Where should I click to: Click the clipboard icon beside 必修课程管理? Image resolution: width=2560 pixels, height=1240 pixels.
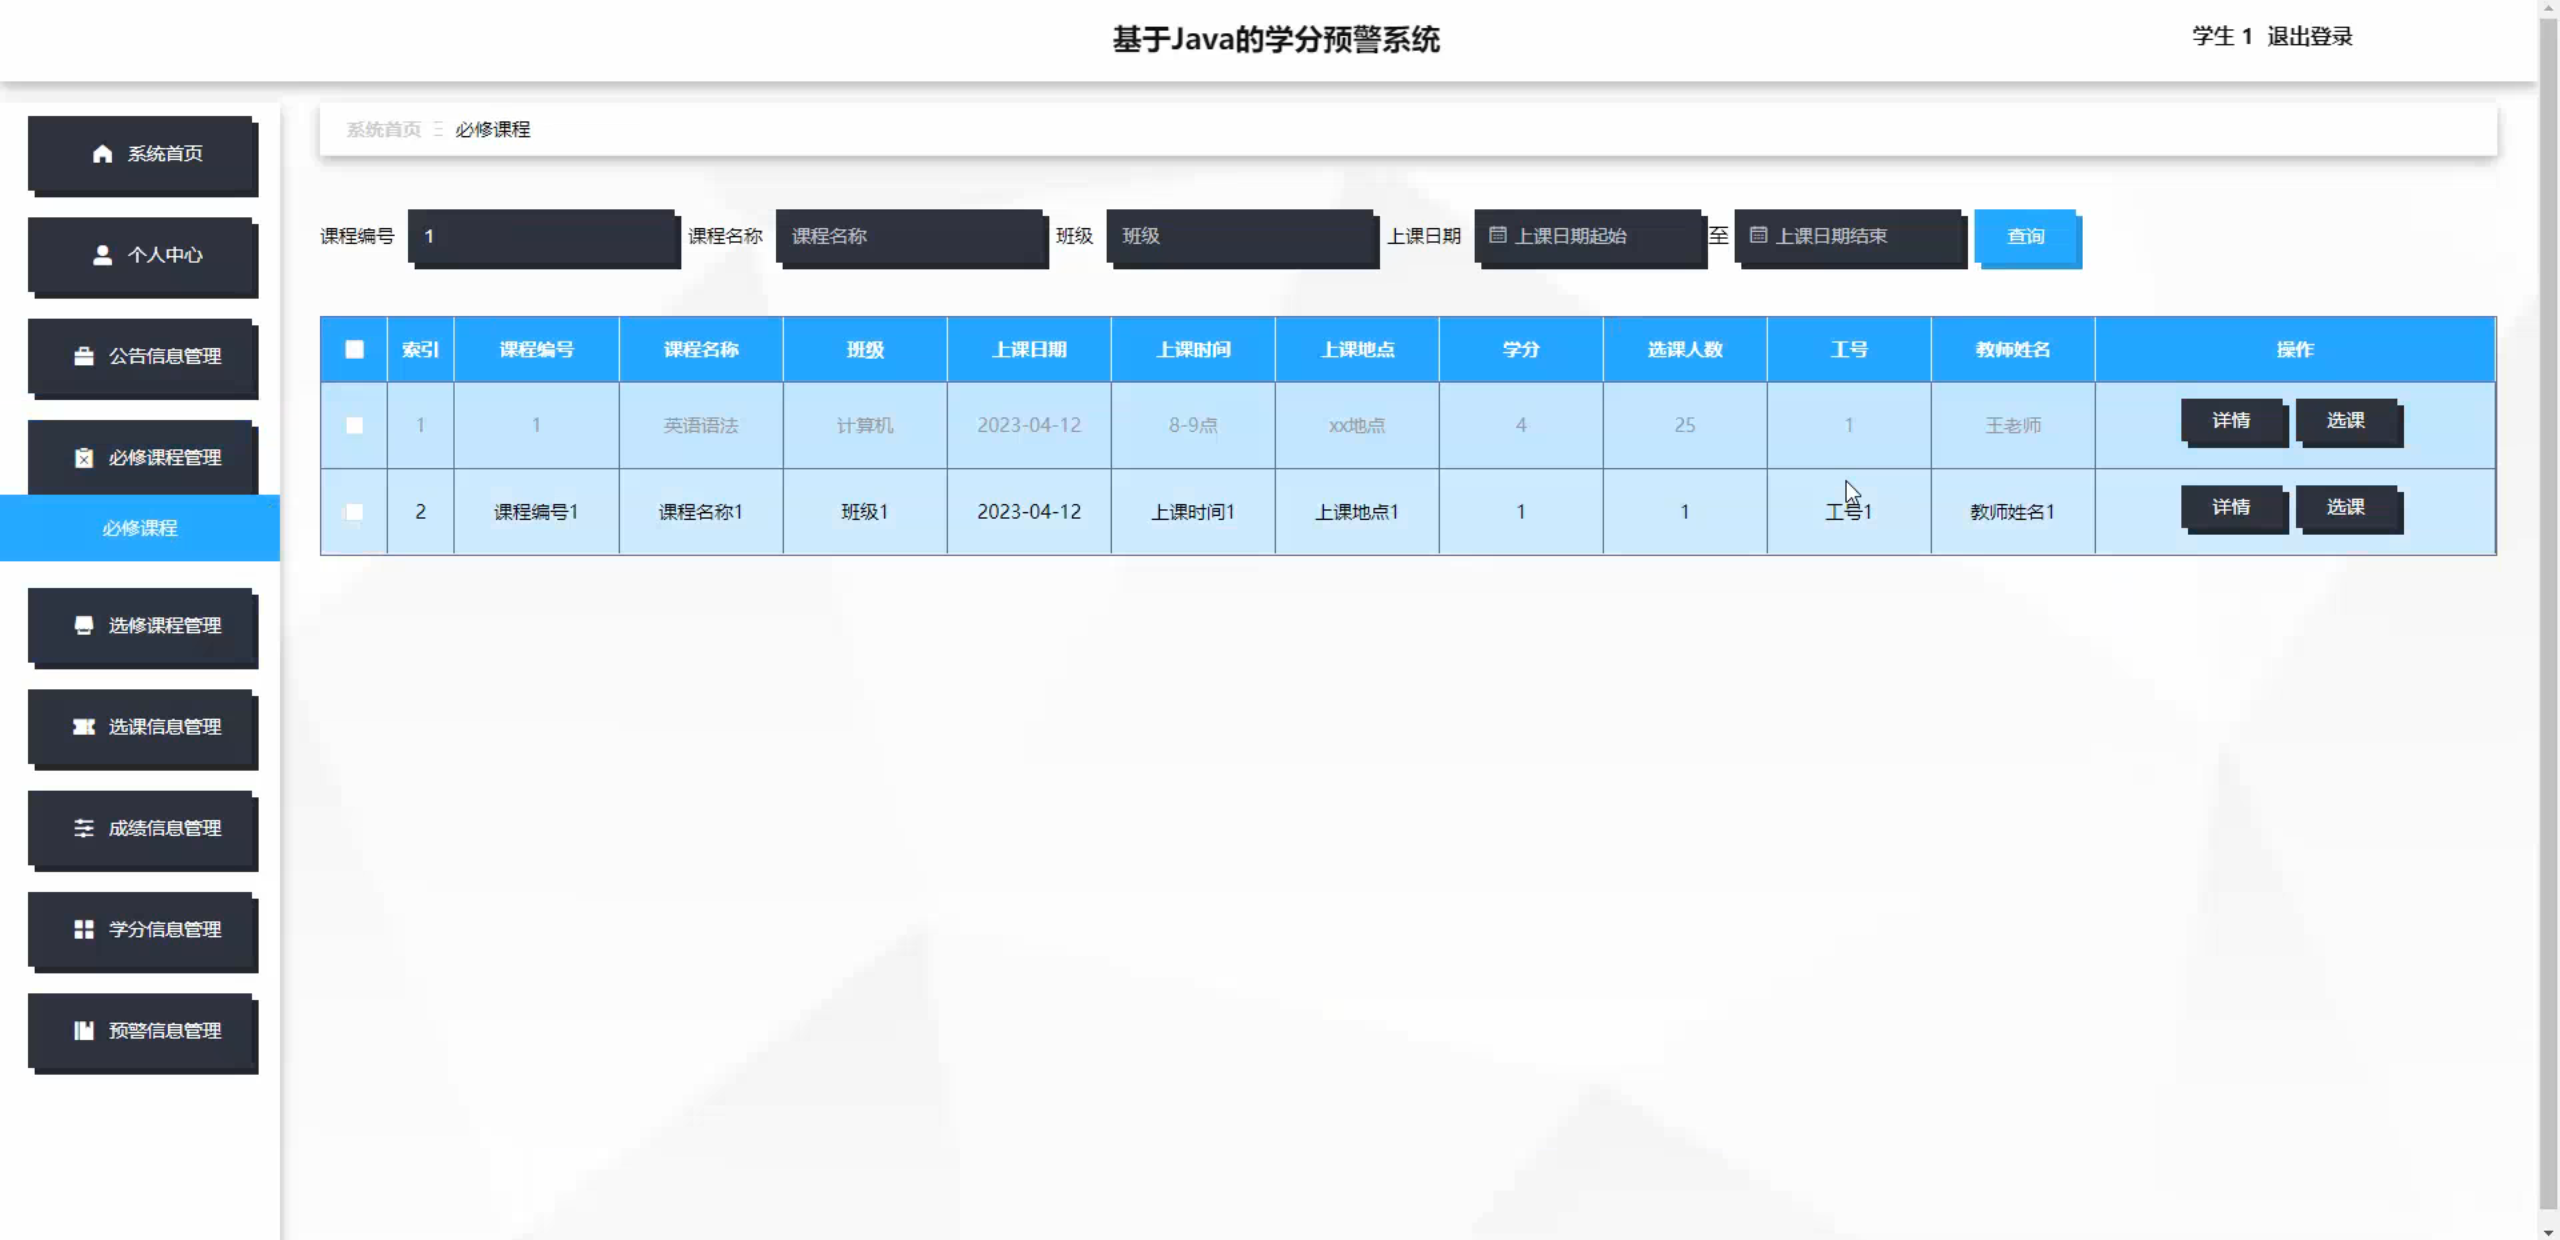[84, 457]
